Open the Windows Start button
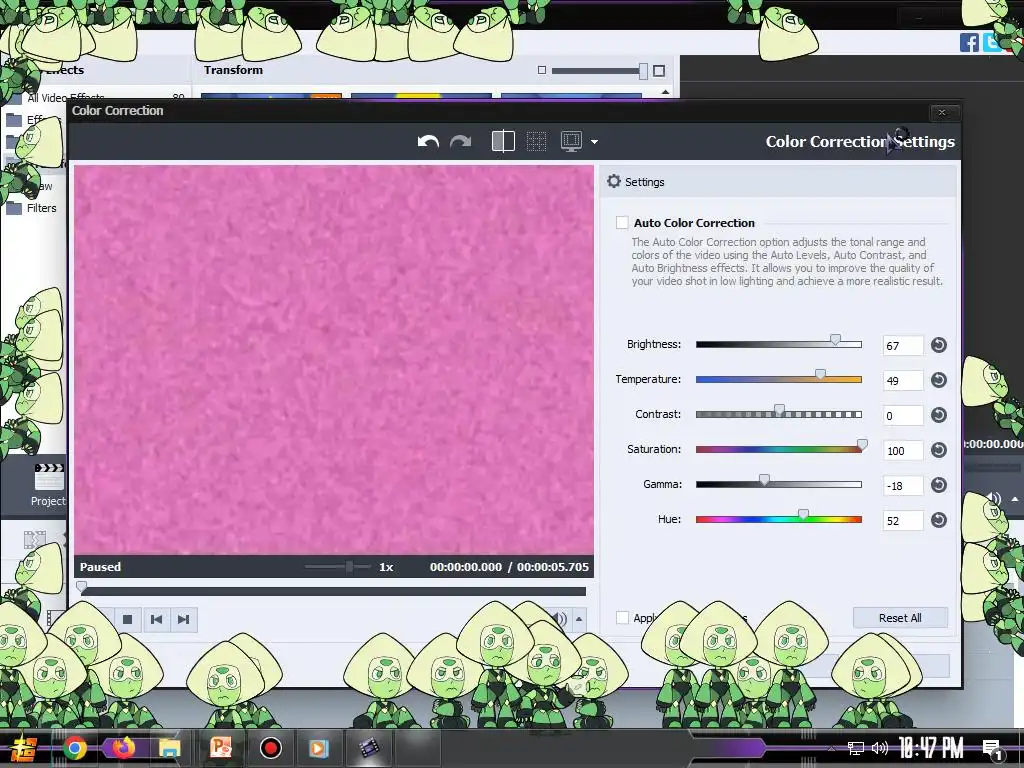The height and width of the screenshot is (768, 1024). (x=24, y=748)
